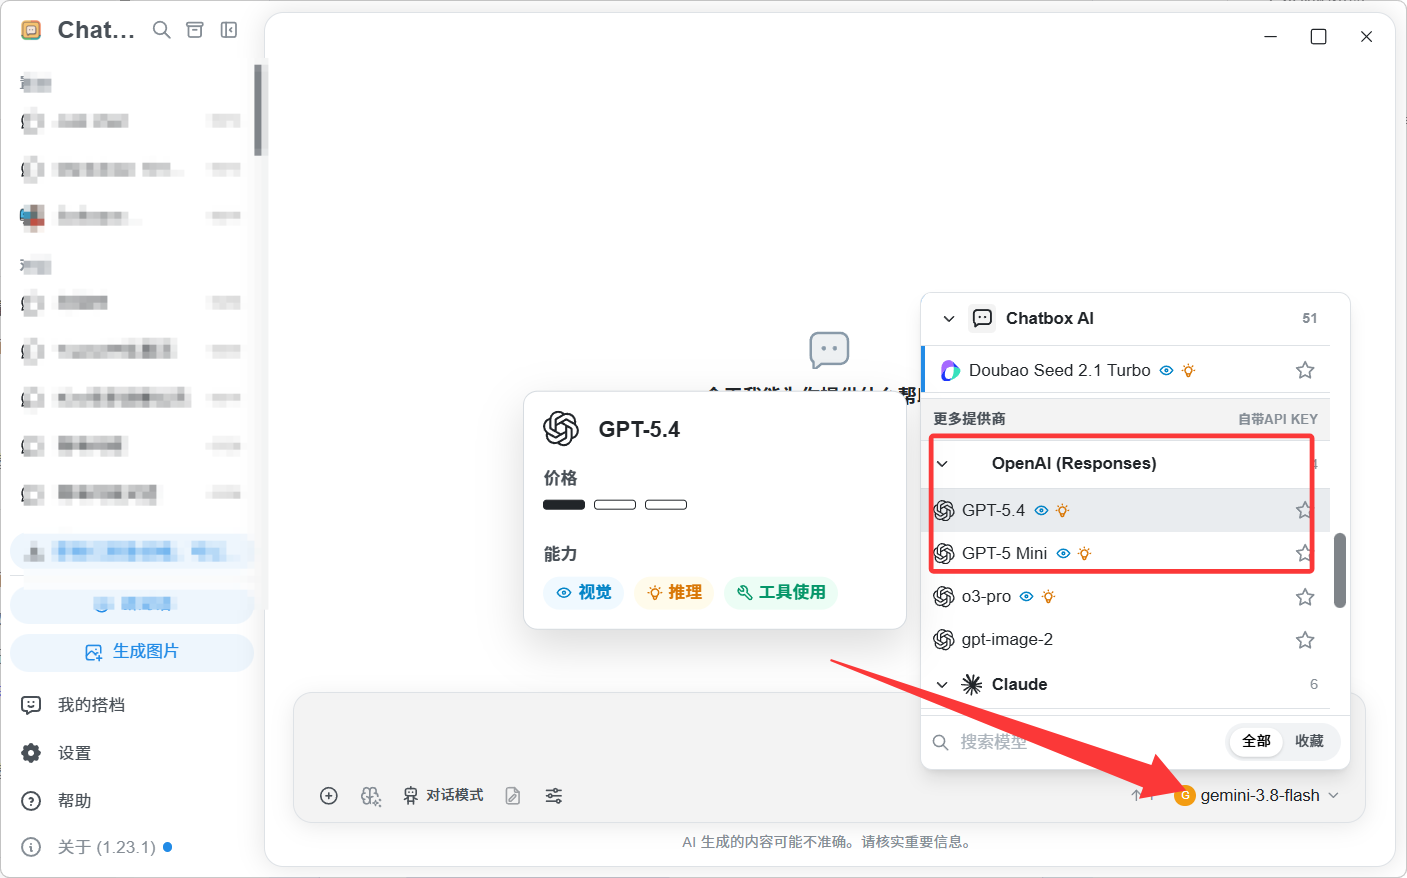Click the brain sparkle icon in the input bar
Screen dimensions: 1407x878
point(371,796)
